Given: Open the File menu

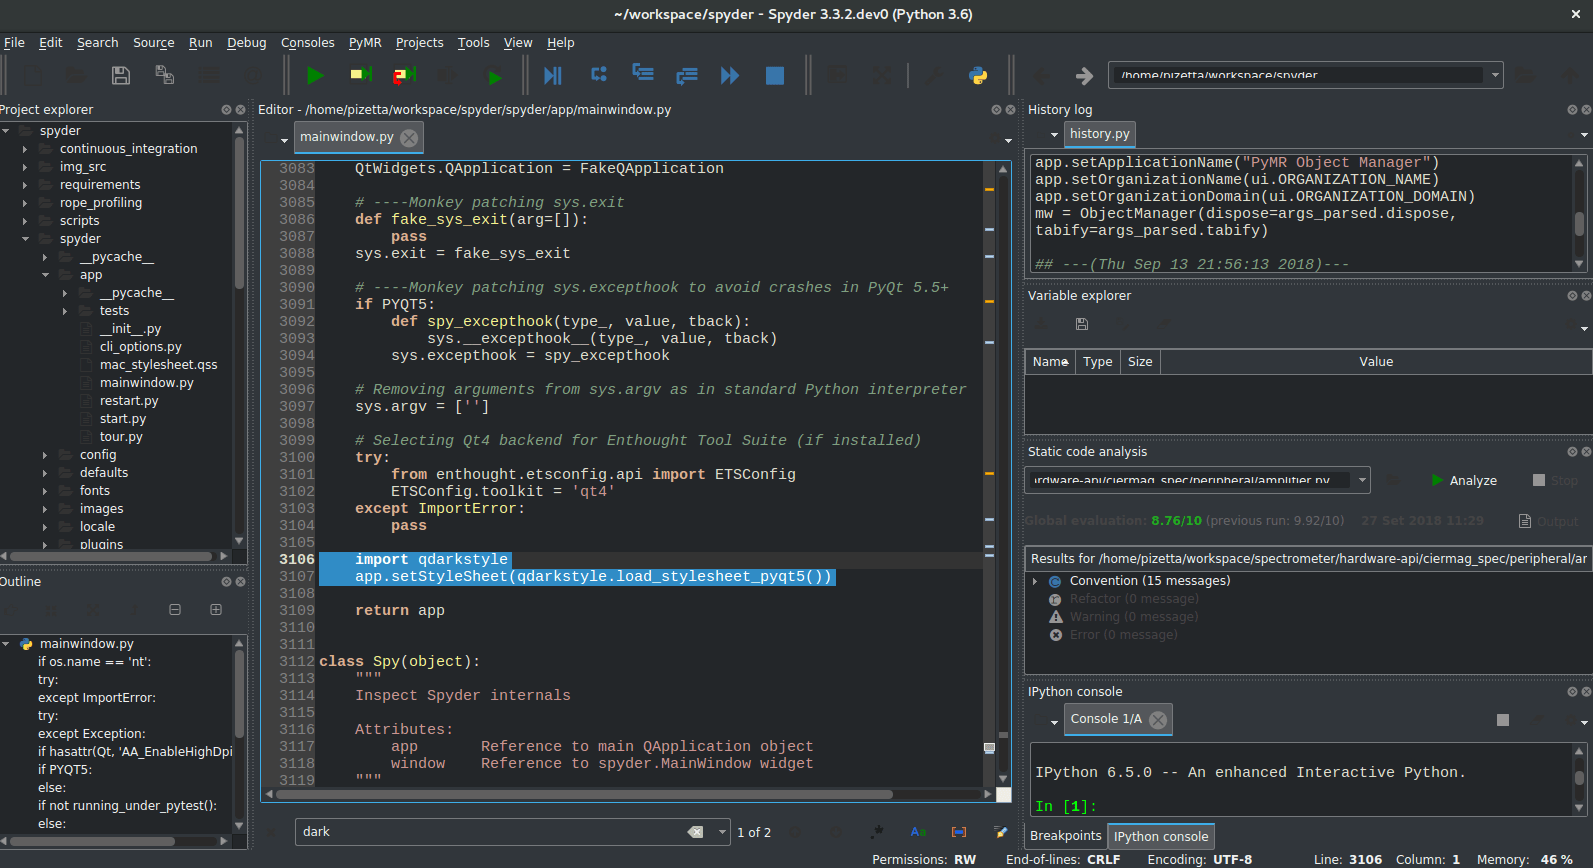Looking at the screenshot, I should pyautogui.click(x=14, y=43).
